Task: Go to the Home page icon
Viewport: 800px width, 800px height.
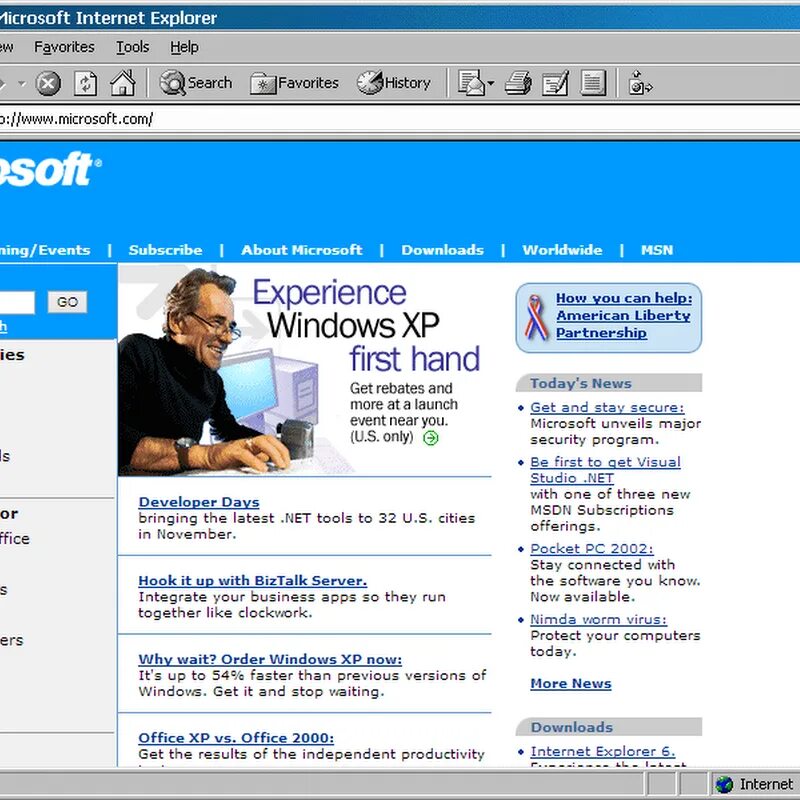Action: click(123, 83)
